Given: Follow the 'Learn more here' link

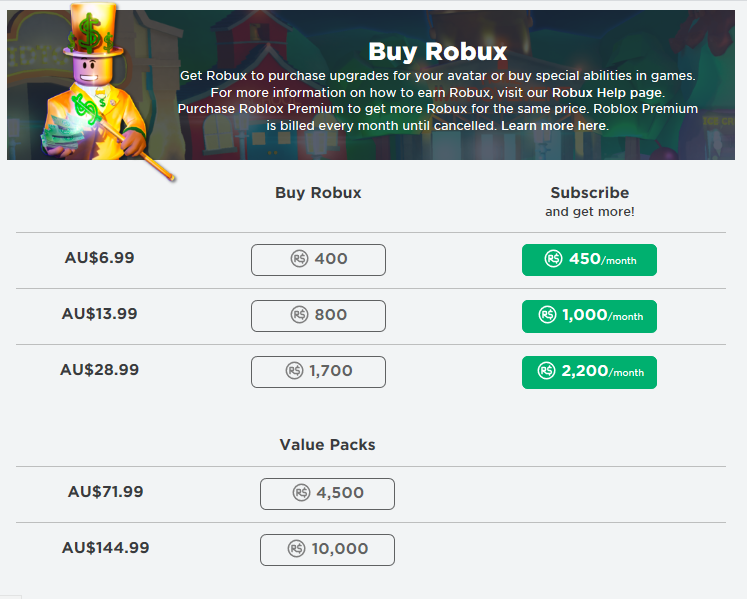Looking at the screenshot, I should [554, 126].
